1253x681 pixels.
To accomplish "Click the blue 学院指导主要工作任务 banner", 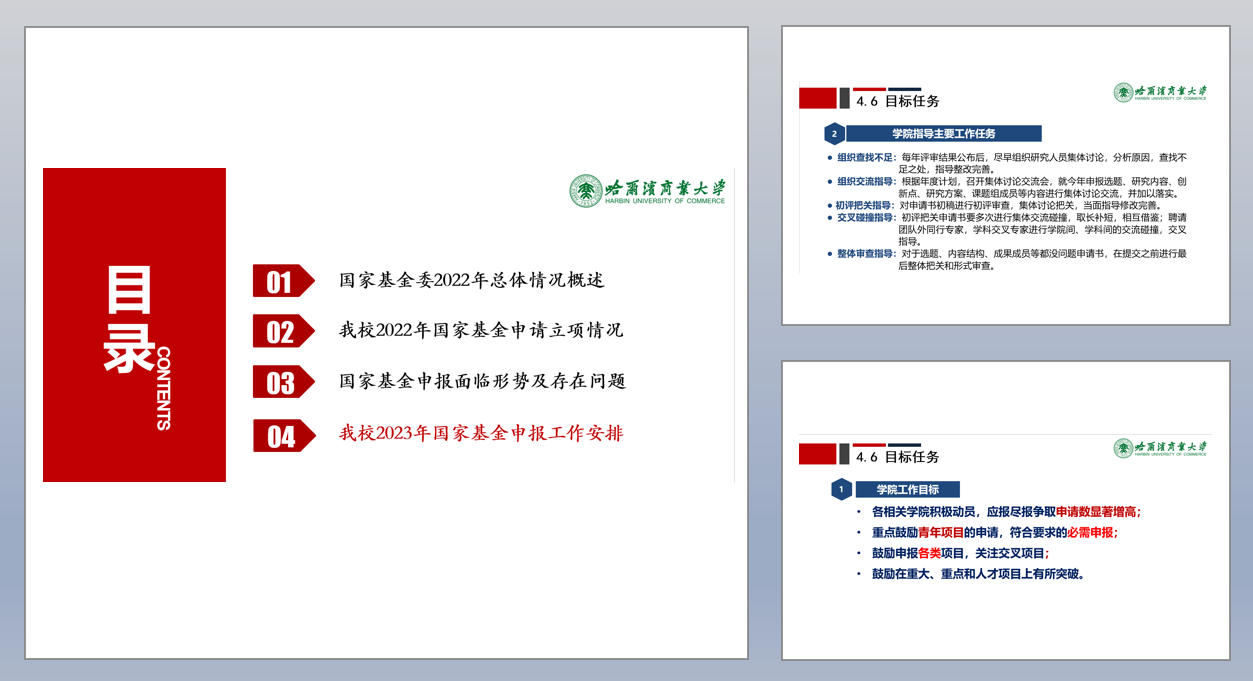I will [x=944, y=134].
